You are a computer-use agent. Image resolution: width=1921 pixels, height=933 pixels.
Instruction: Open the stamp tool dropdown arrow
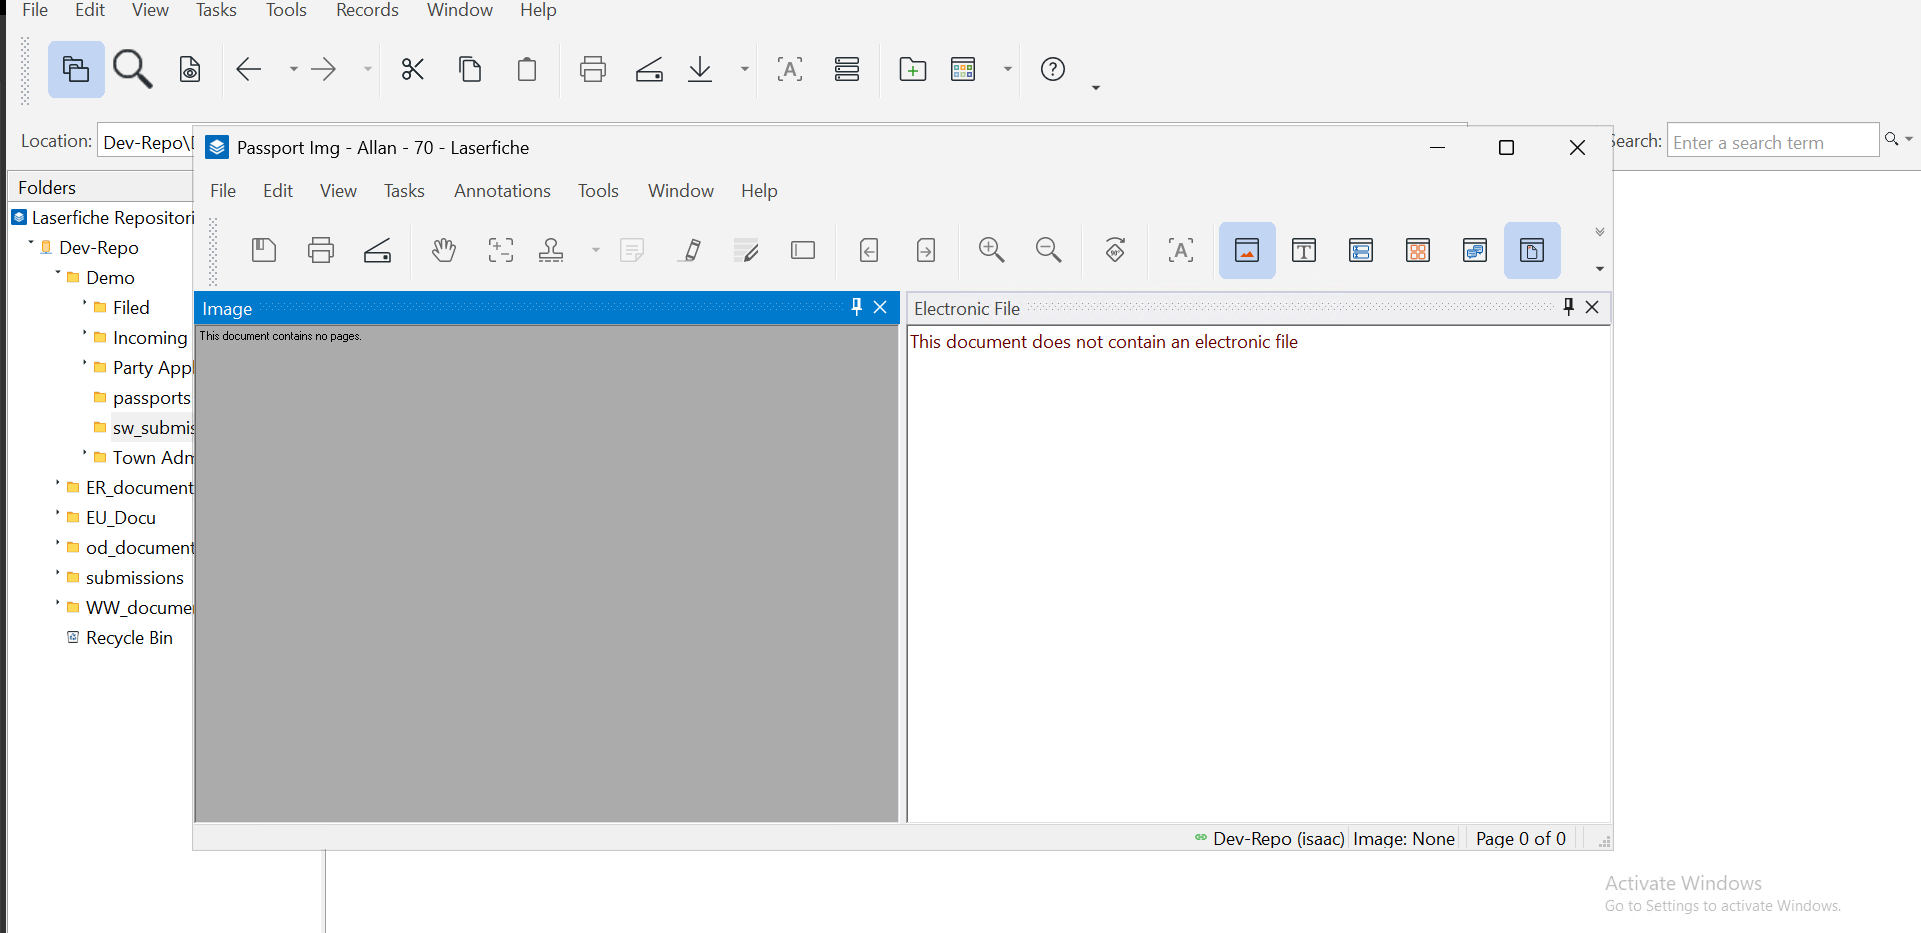coord(596,250)
